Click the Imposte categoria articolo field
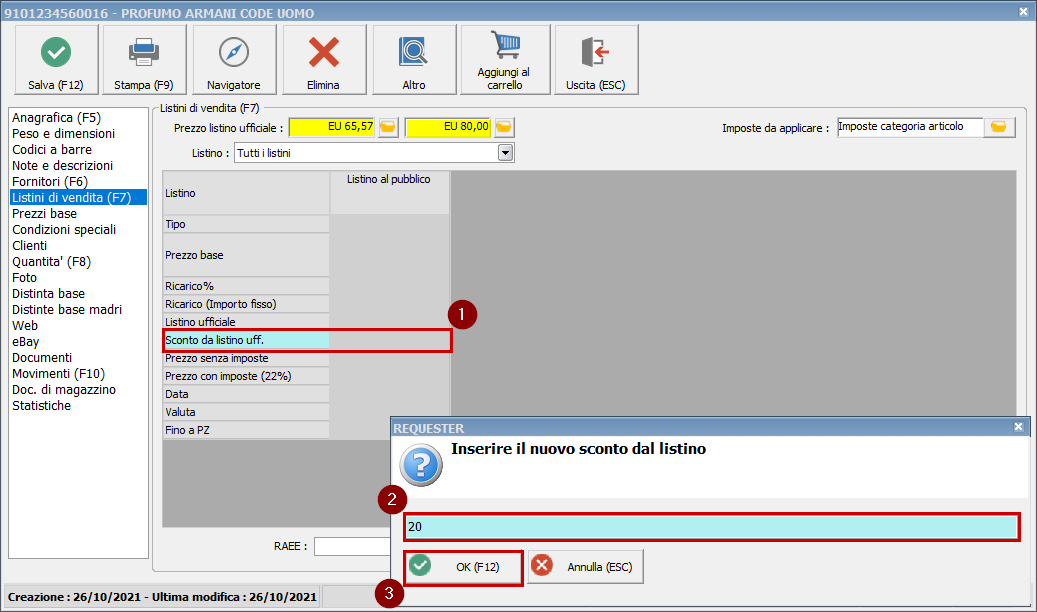The width and height of the screenshot is (1037, 612). (x=910, y=127)
